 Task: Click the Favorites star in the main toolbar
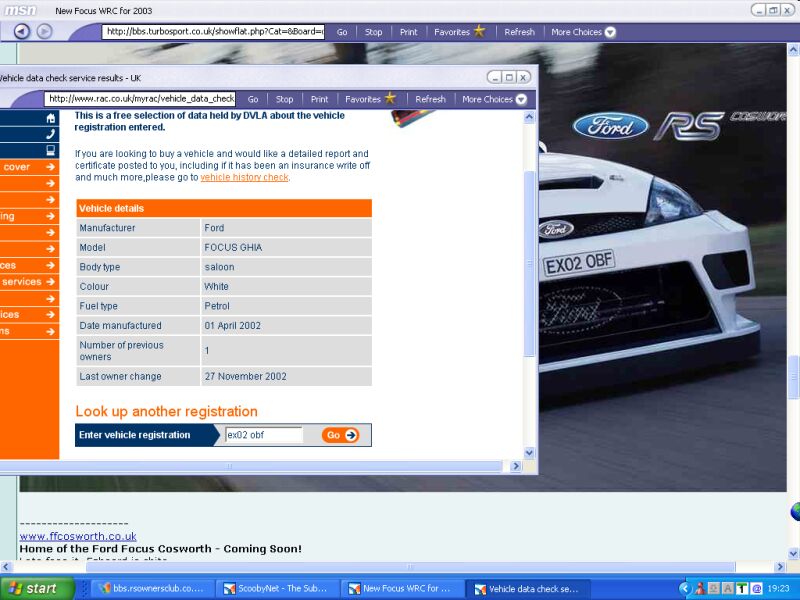pos(479,31)
